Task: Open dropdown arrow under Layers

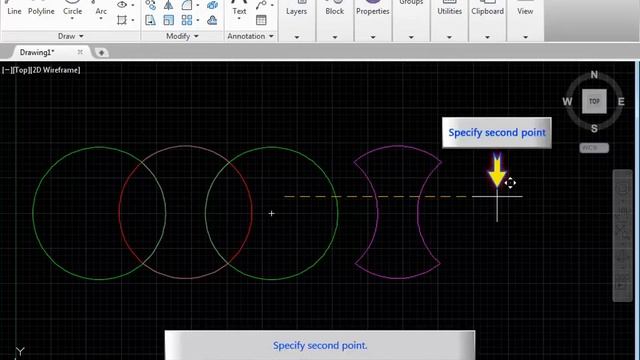Action: pos(297,37)
